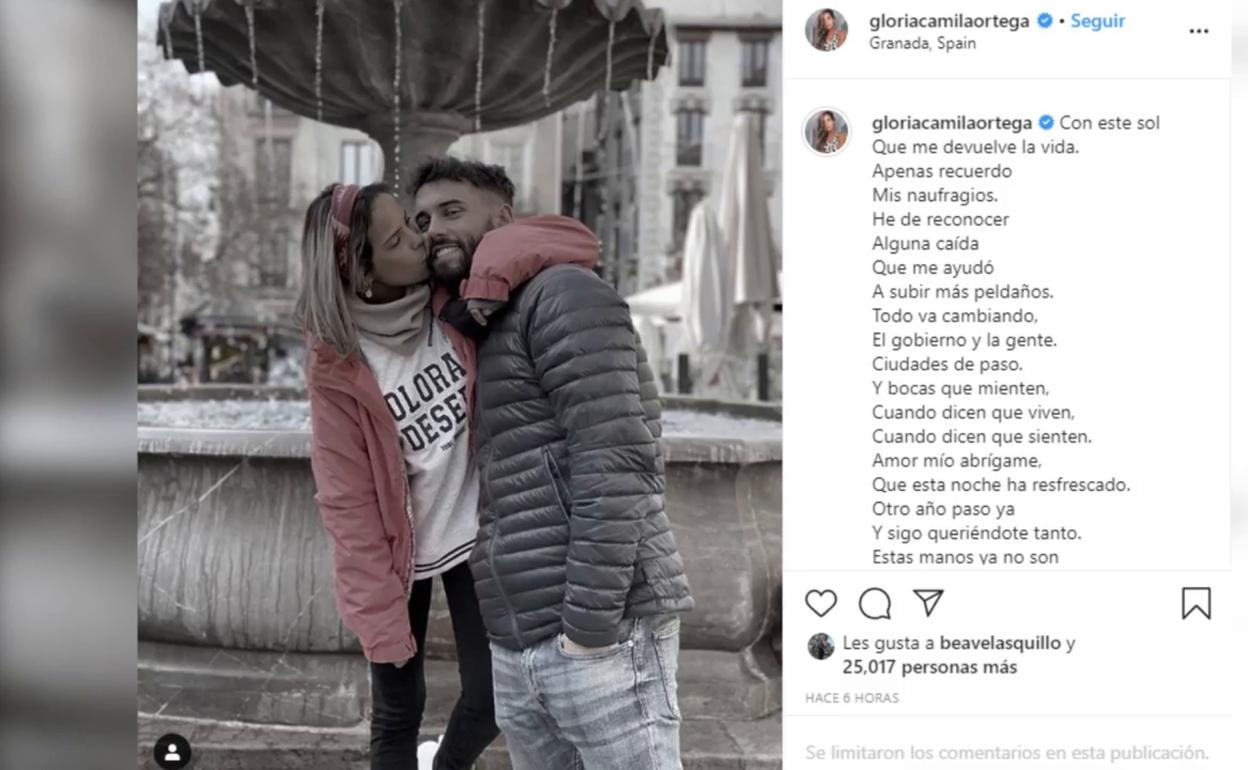Like the post with the heart icon
The height and width of the screenshot is (770, 1248).
[x=821, y=603]
